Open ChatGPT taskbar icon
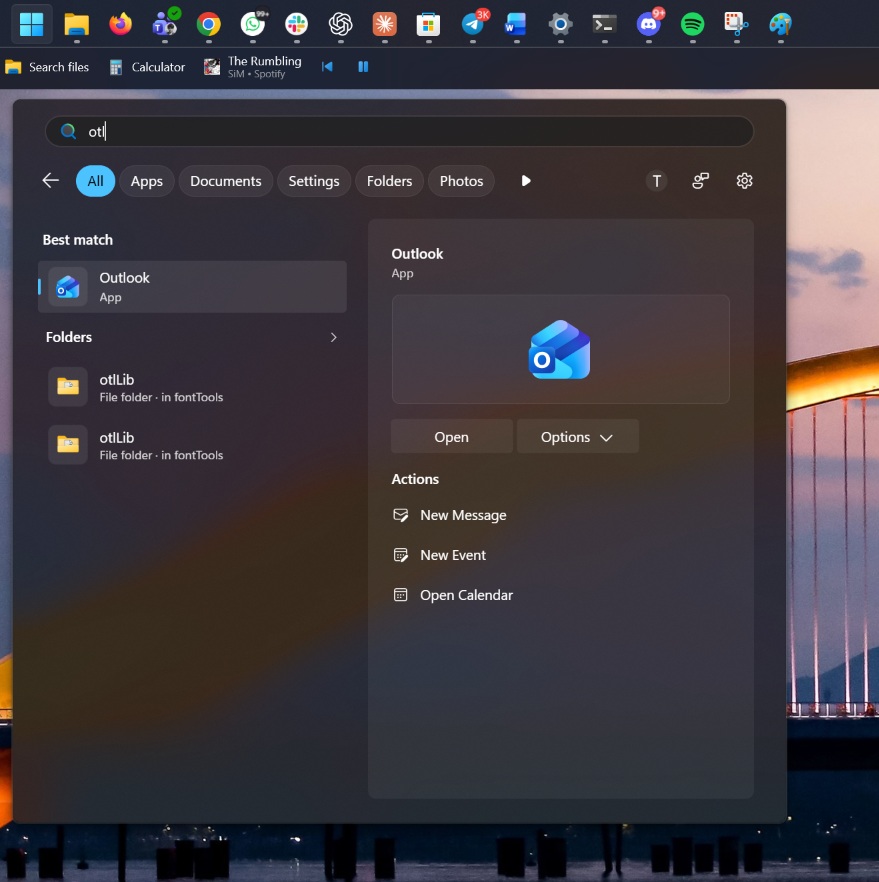 tap(341, 24)
